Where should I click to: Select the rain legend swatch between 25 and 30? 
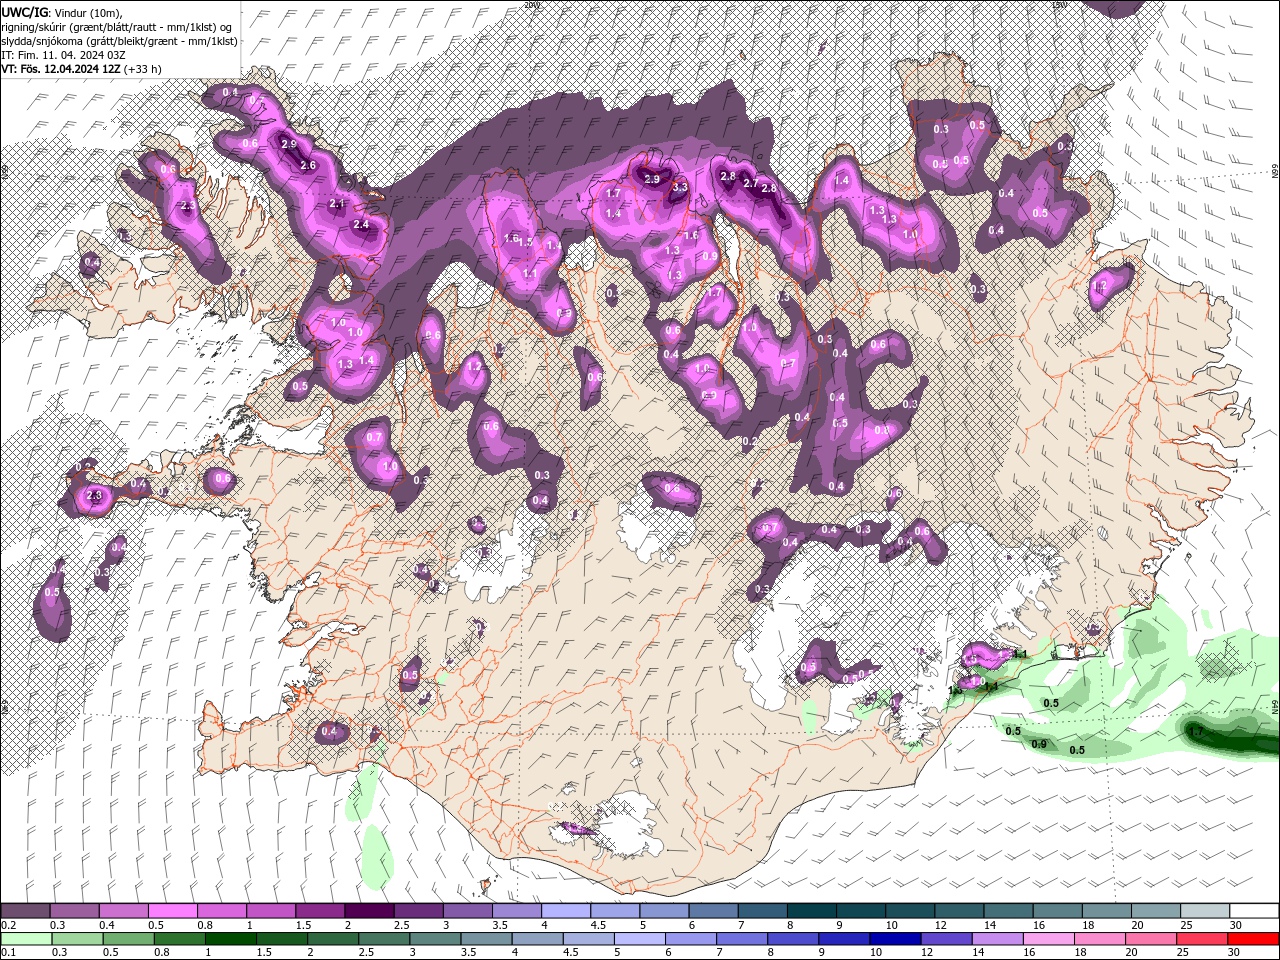point(1200,938)
